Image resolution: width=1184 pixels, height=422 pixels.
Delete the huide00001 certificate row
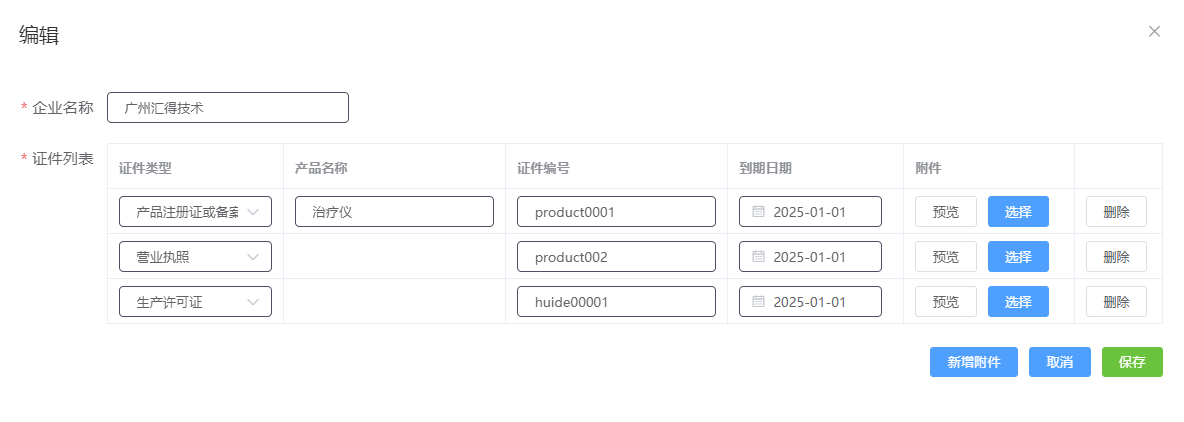(1116, 302)
